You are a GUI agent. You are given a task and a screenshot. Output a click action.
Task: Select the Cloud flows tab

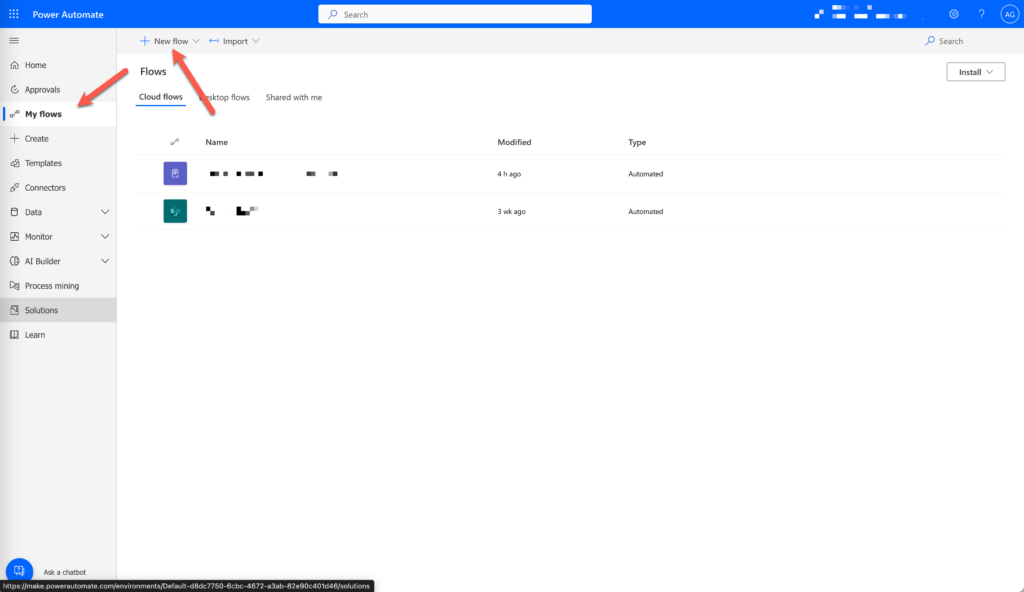pyautogui.click(x=161, y=97)
